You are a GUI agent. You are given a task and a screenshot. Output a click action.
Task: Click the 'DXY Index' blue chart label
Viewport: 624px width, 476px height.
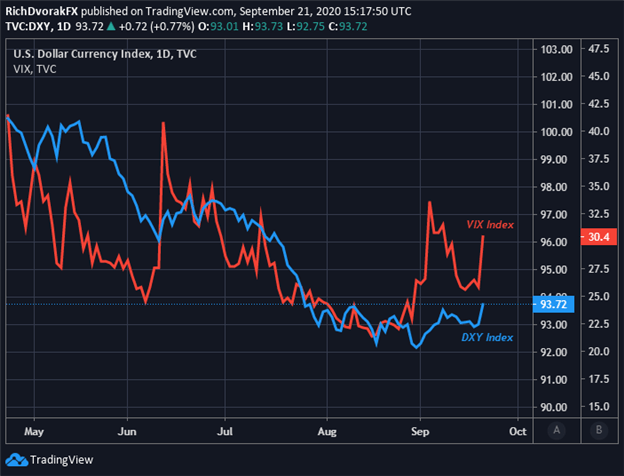click(487, 337)
